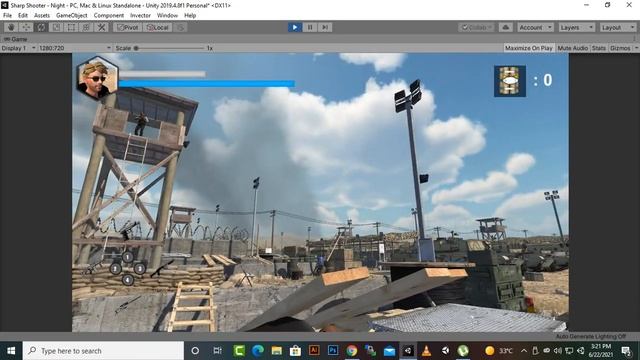Viewport: 640px width, 360px height.
Task: Select the Transform tool
Action: [x=87, y=27]
